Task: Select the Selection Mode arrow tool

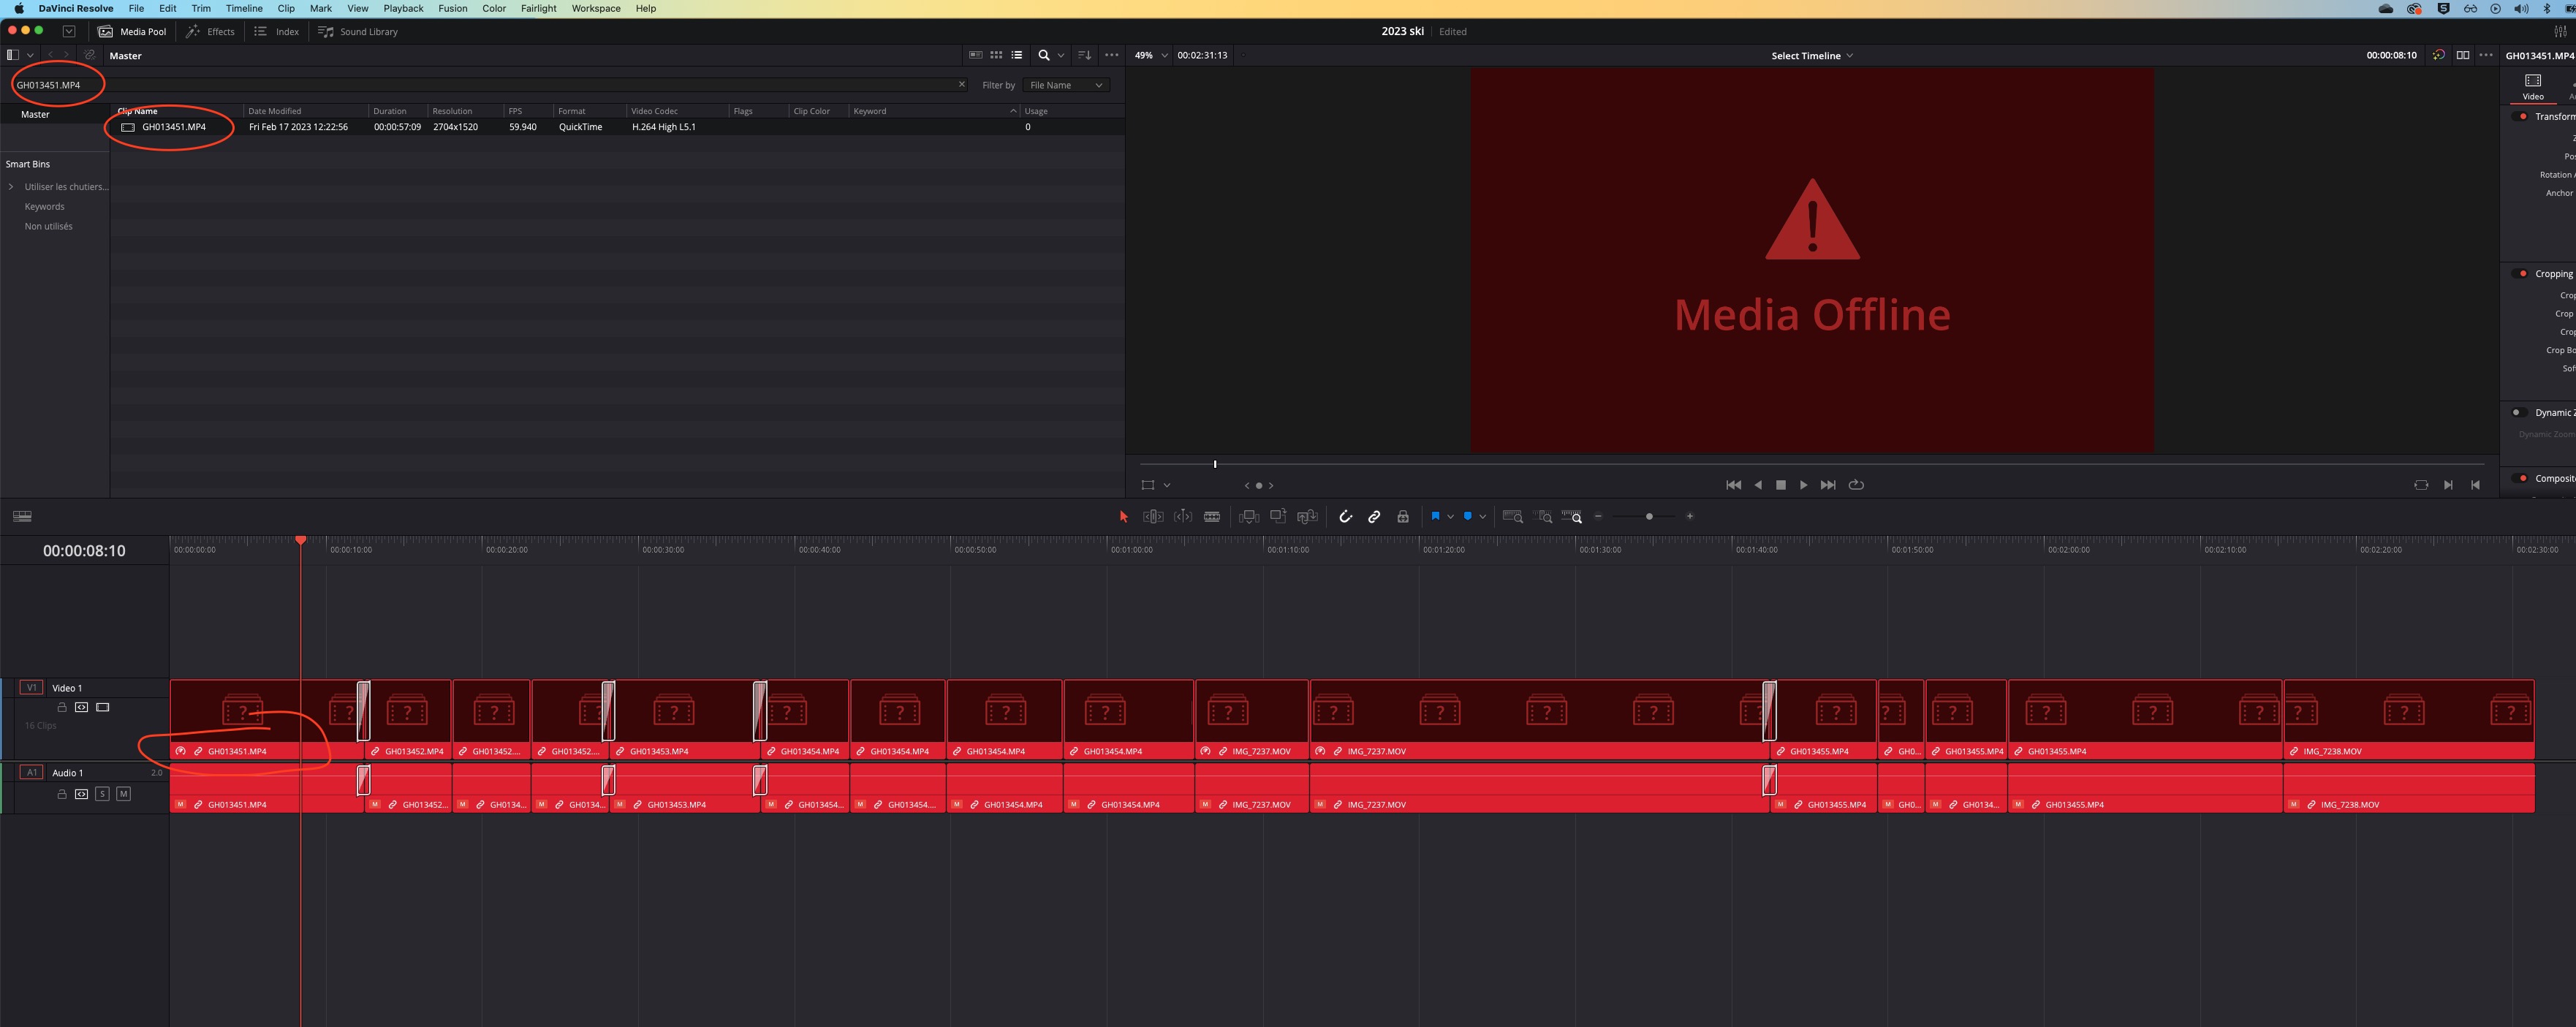Action: coord(1123,516)
